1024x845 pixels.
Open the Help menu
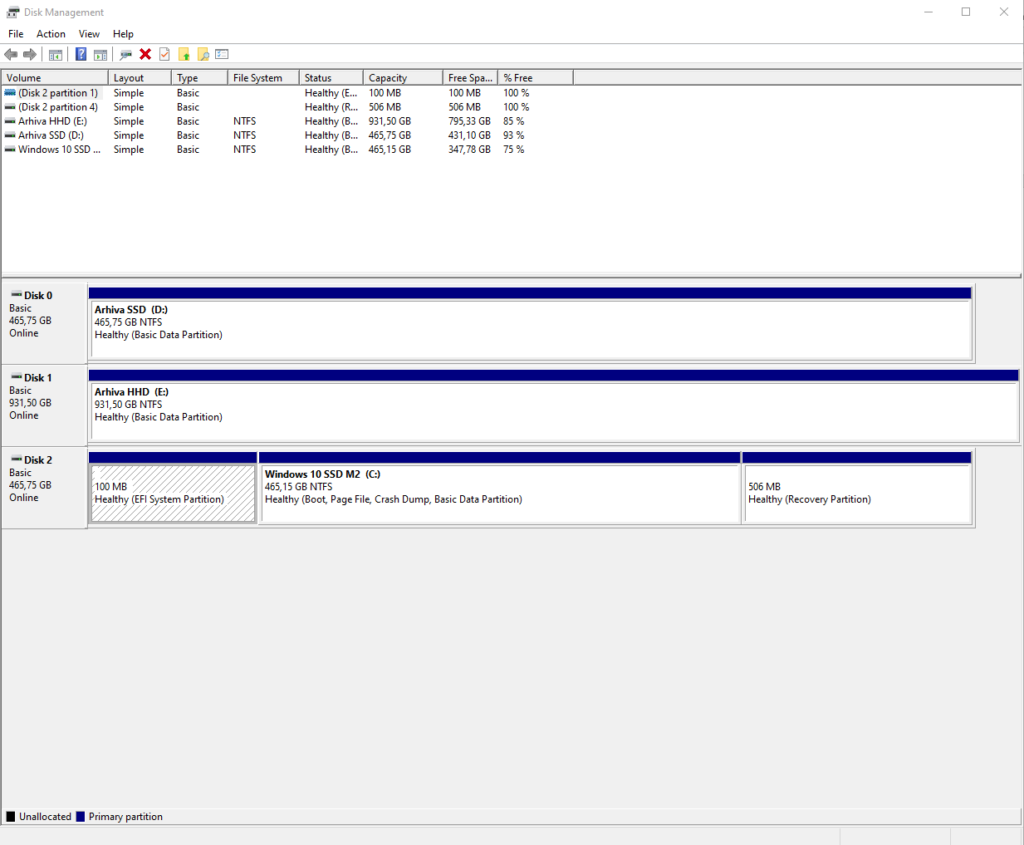click(123, 34)
